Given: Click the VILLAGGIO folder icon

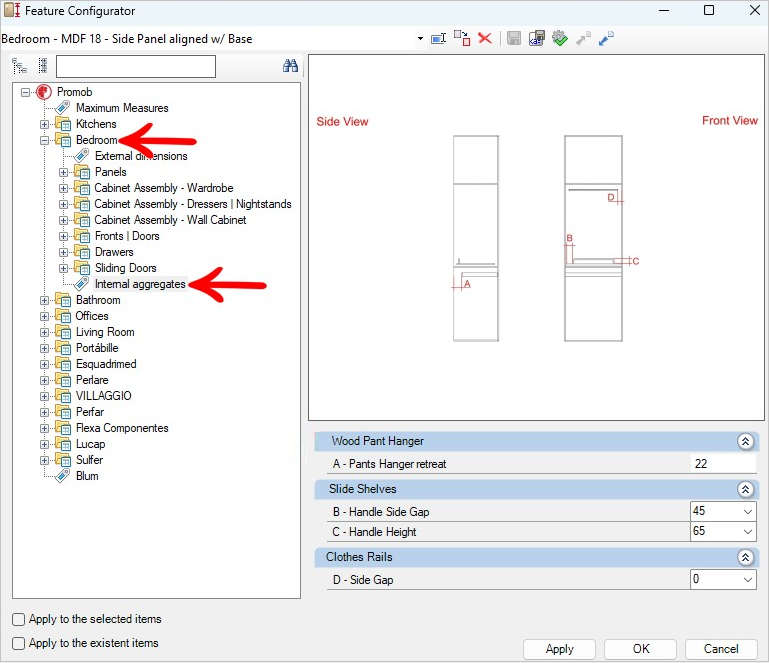Looking at the screenshot, I should (x=63, y=396).
